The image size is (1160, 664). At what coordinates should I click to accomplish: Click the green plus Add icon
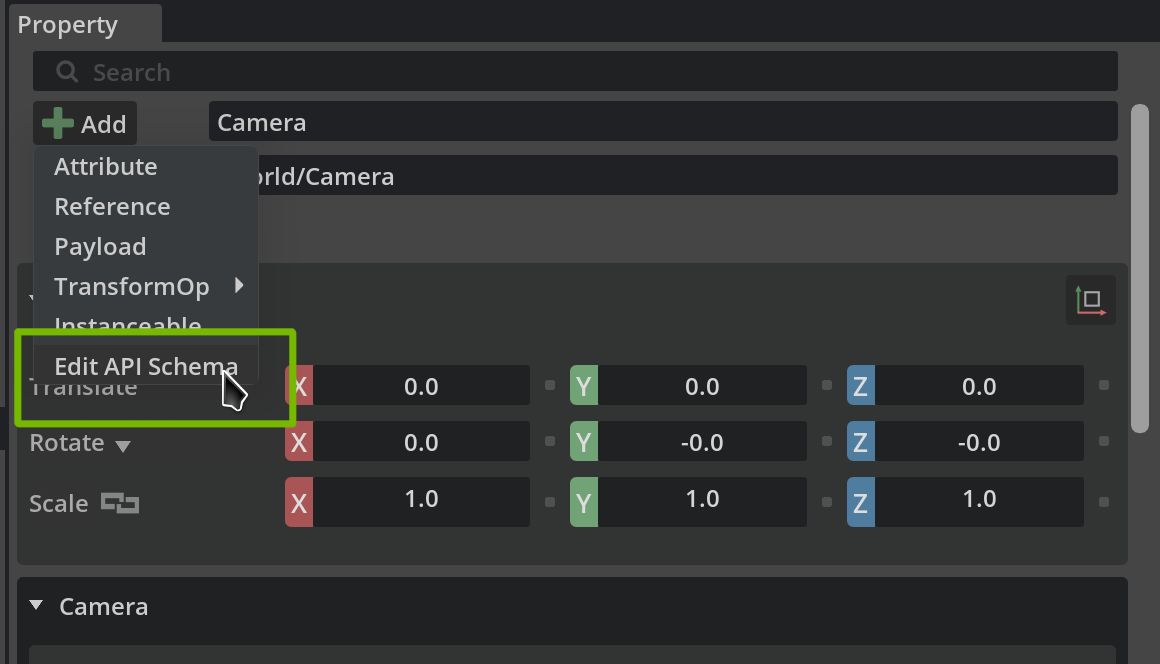[x=58, y=124]
